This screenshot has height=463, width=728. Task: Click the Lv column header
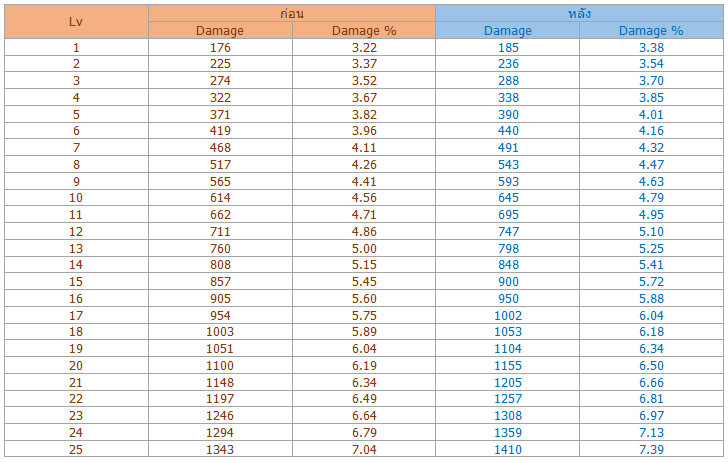click(76, 22)
